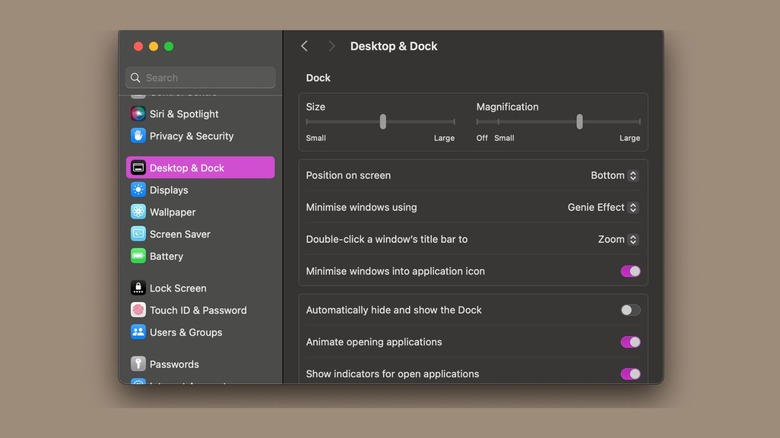Click the Touch ID fingerprint icon

coord(138,310)
